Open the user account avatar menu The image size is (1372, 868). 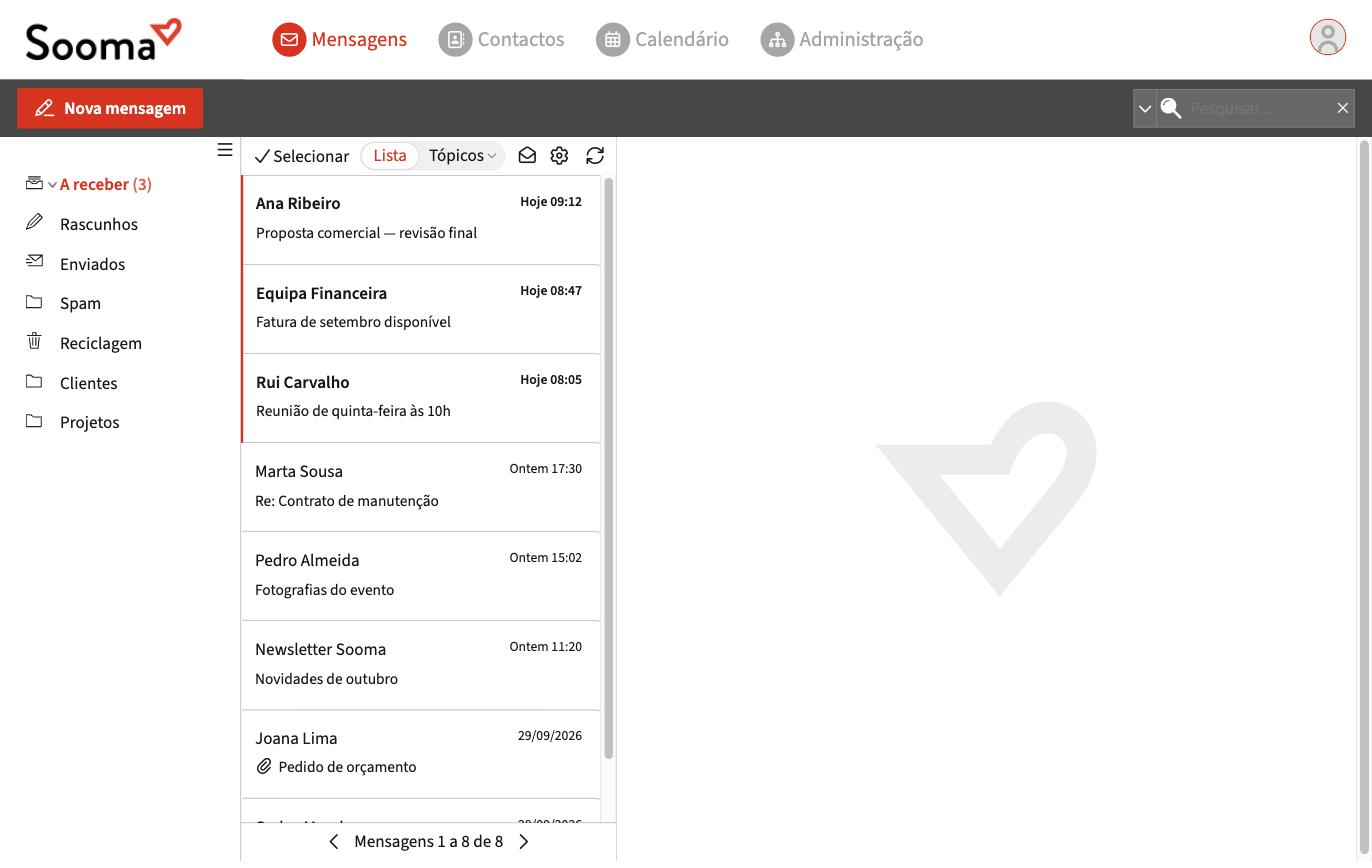click(1328, 38)
